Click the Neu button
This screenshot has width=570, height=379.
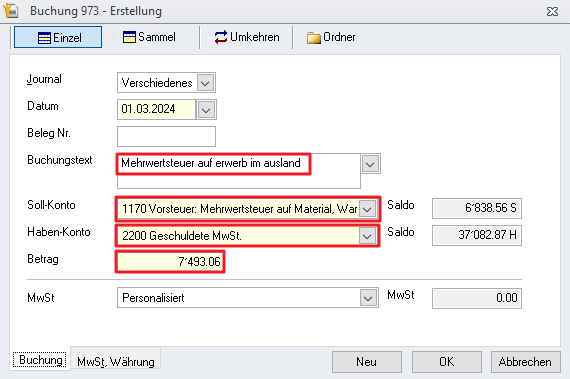[x=367, y=362]
